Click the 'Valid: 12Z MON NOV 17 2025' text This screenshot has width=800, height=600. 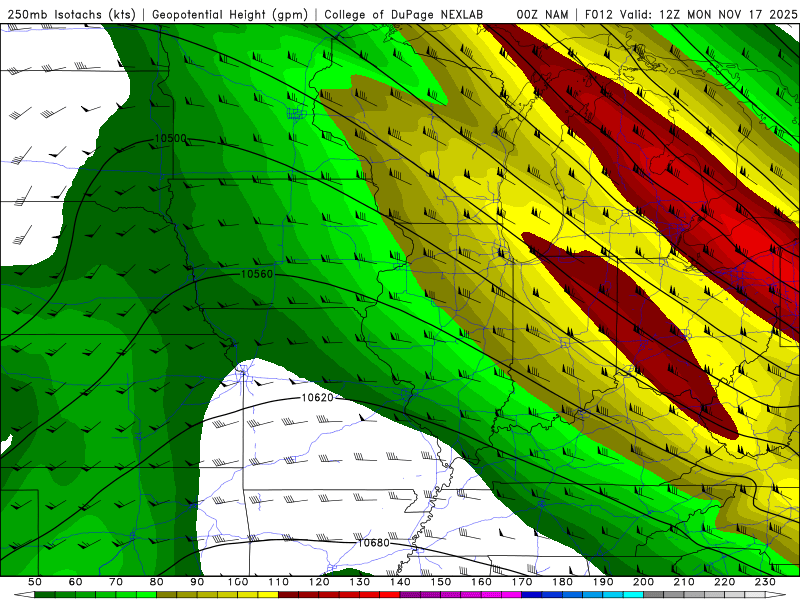point(709,14)
